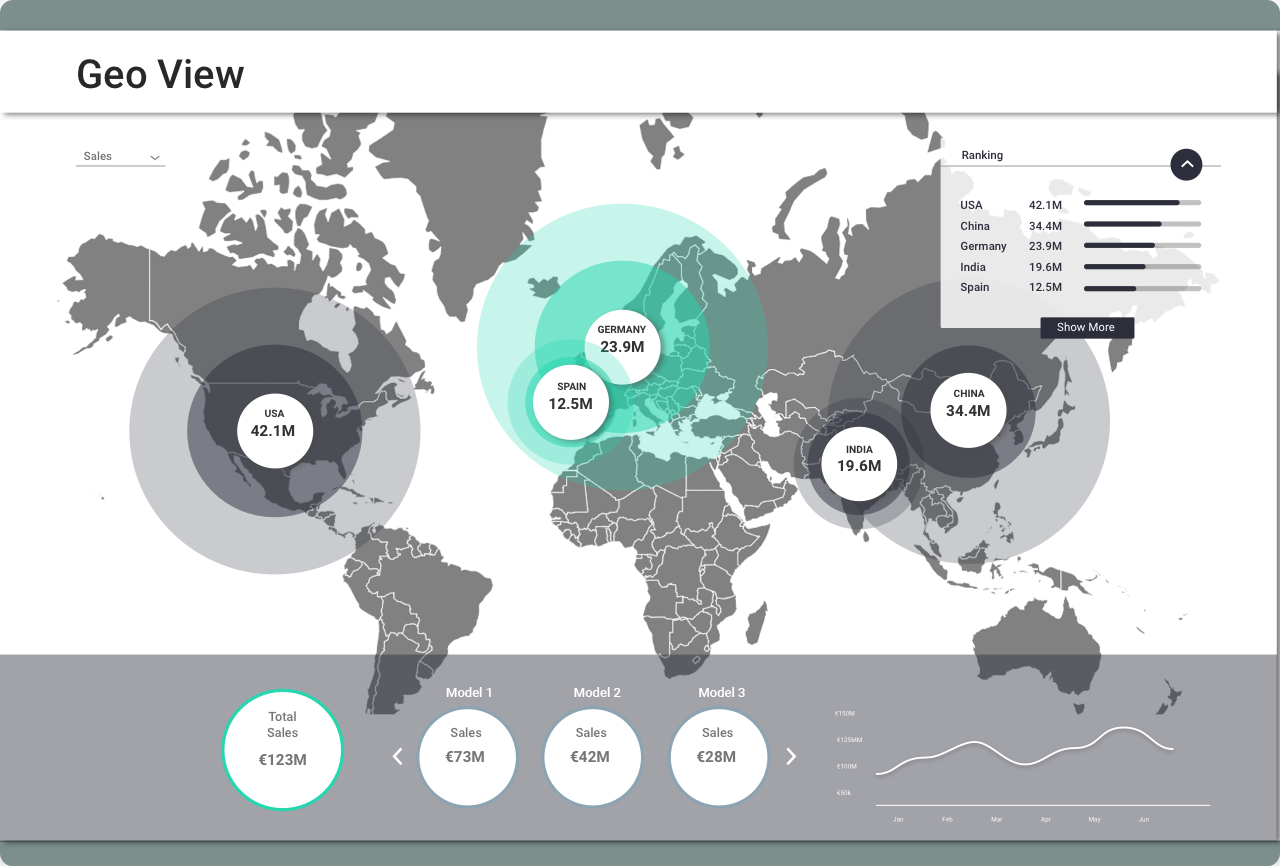Open Model 2 sales €42M circle
The height and width of the screenshot is (866, 1280).
[x=591, y=756]
